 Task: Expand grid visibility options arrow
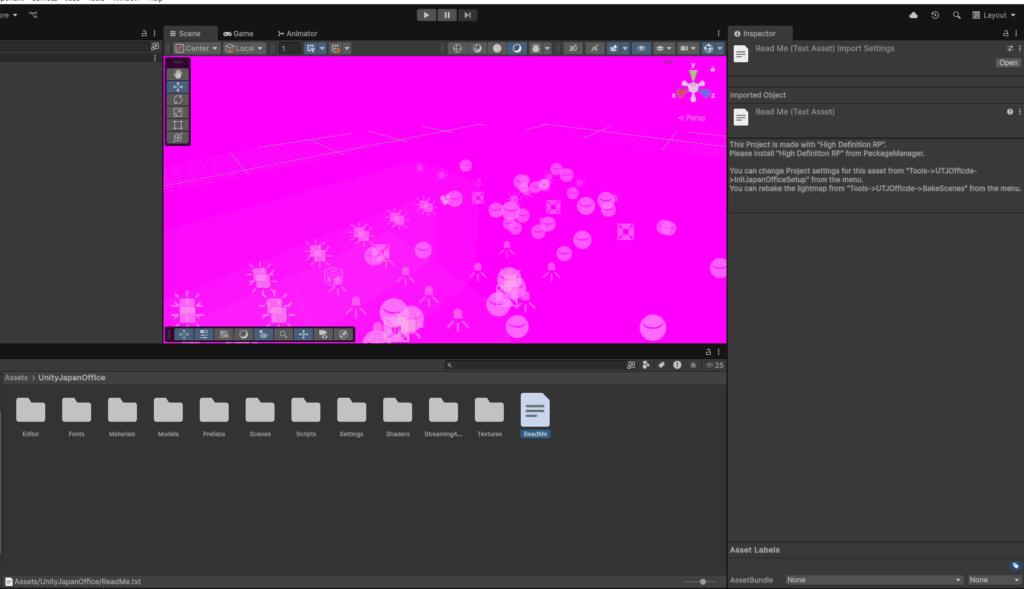322,48
